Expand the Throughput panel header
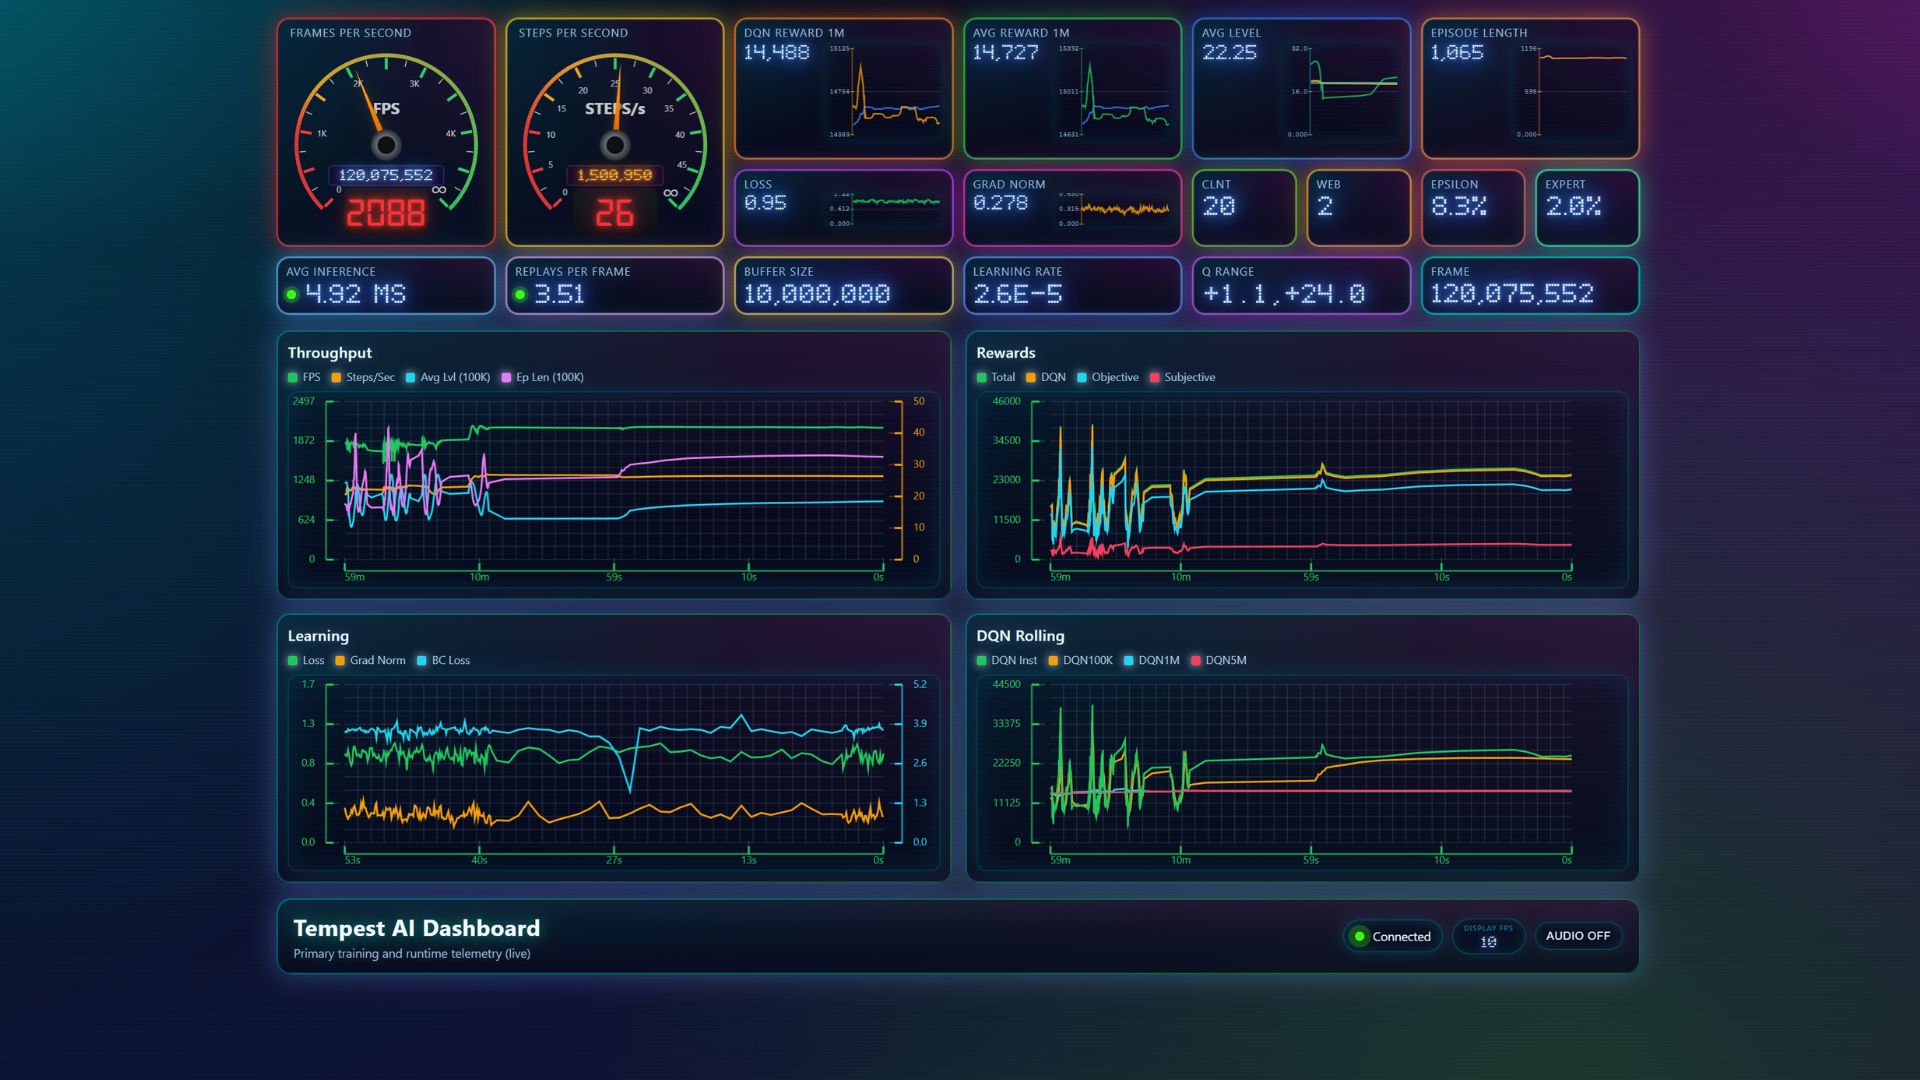This screenshot has width=1920, height=1080. click(x=329, y=353)
